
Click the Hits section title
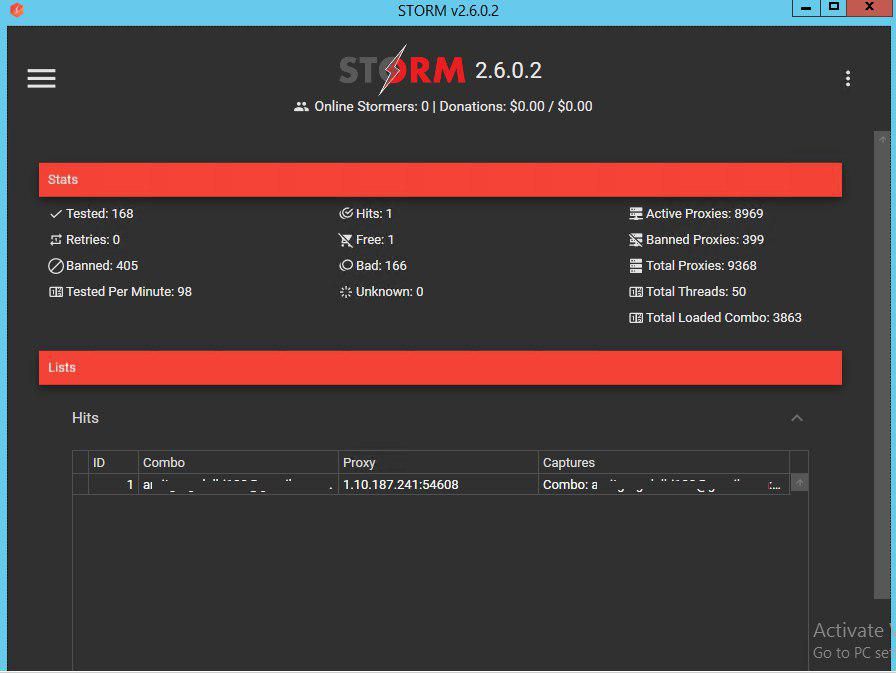point(86,418)
